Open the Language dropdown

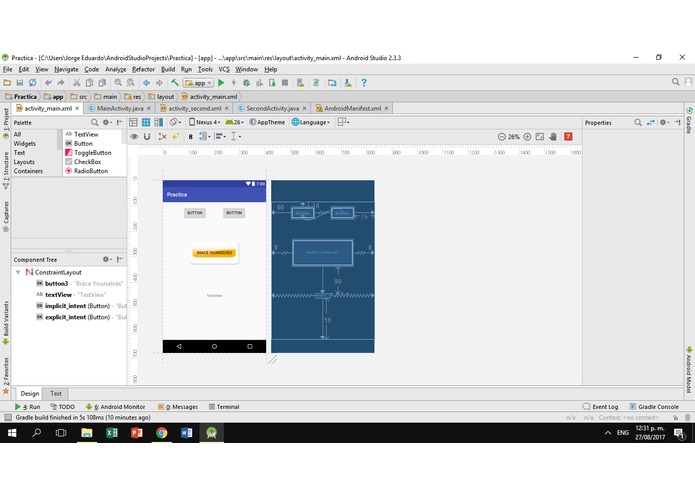coord(311,122)
